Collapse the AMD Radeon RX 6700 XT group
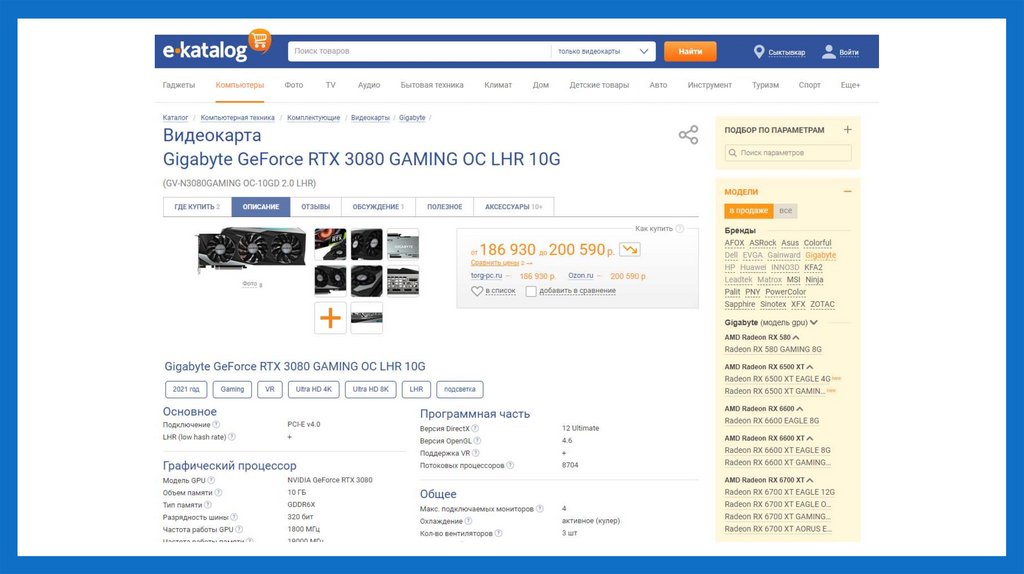Viewport: 1024px width, 574px height. coord(810,480)
